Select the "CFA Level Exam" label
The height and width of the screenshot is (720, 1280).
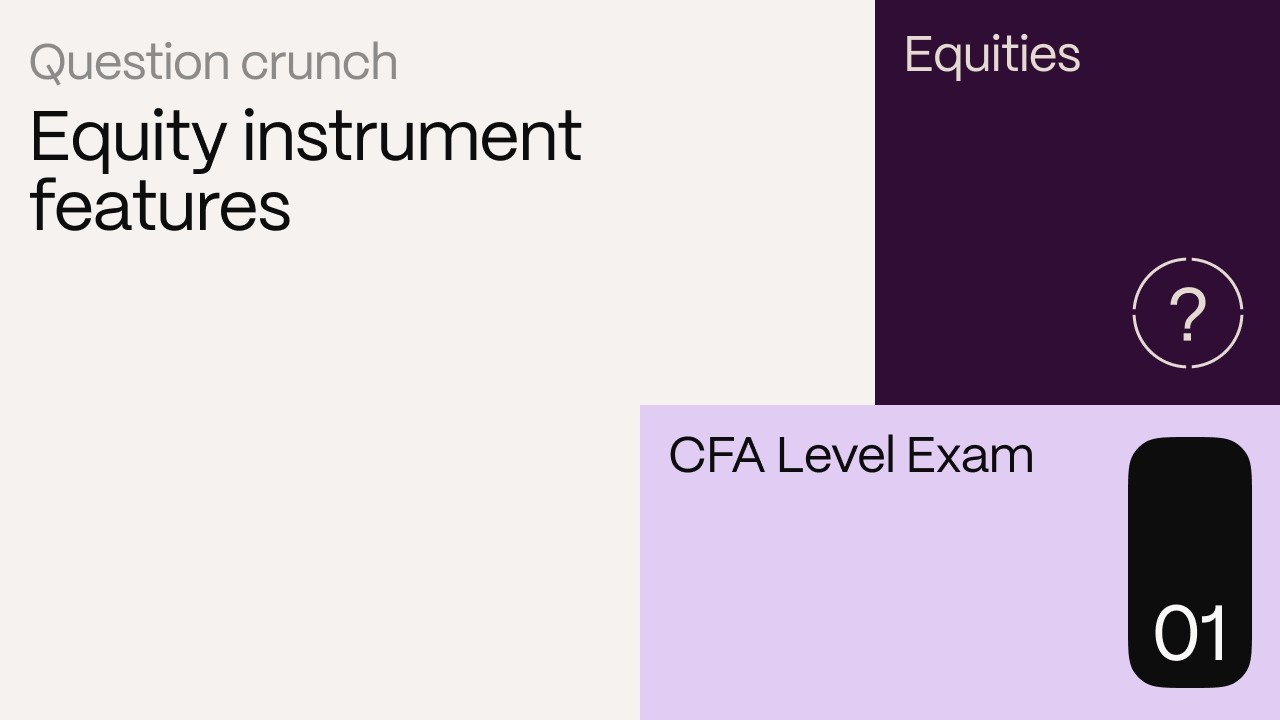click(851, 455)
